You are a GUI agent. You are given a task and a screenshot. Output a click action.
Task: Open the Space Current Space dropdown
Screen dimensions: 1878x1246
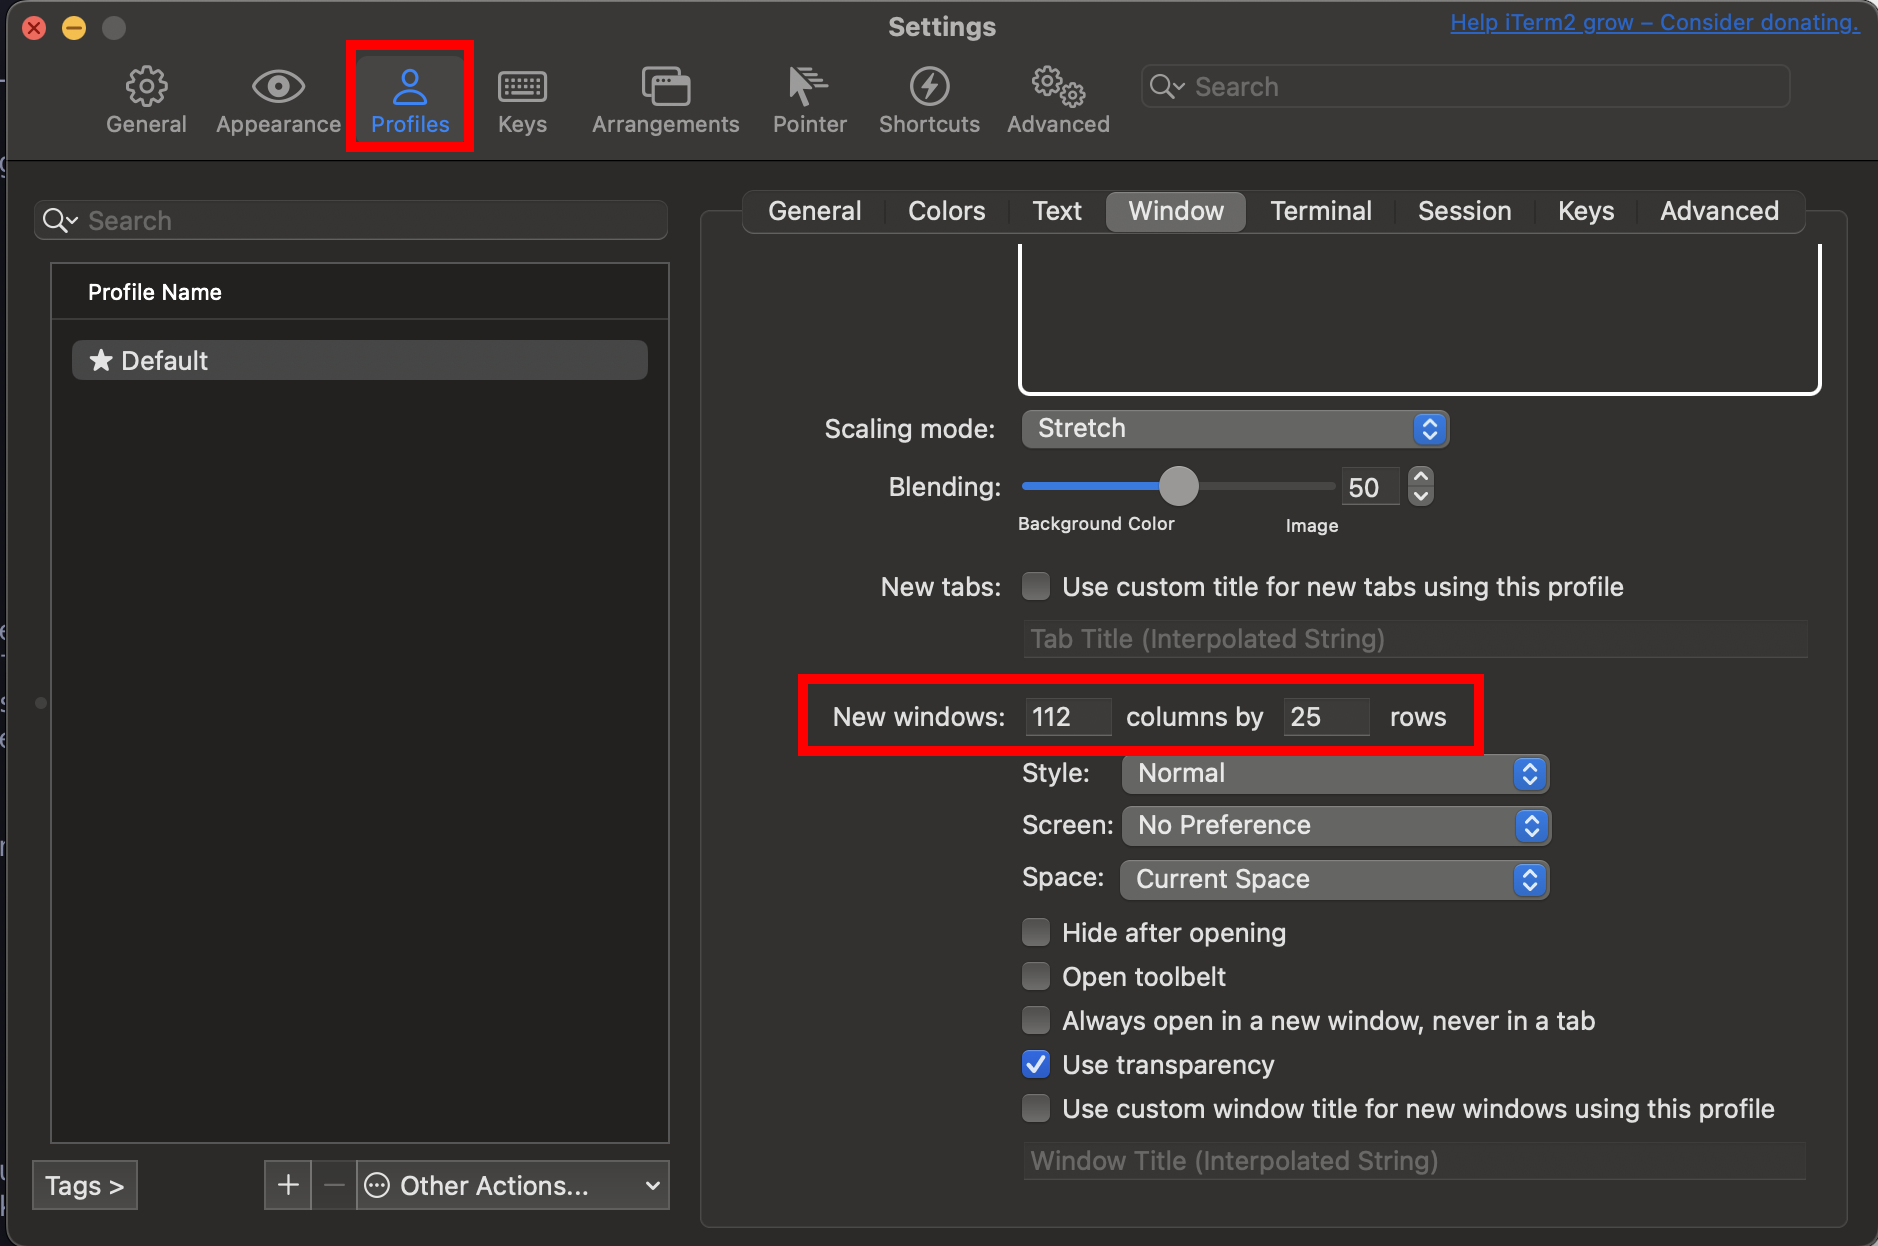coord(1335,879)
